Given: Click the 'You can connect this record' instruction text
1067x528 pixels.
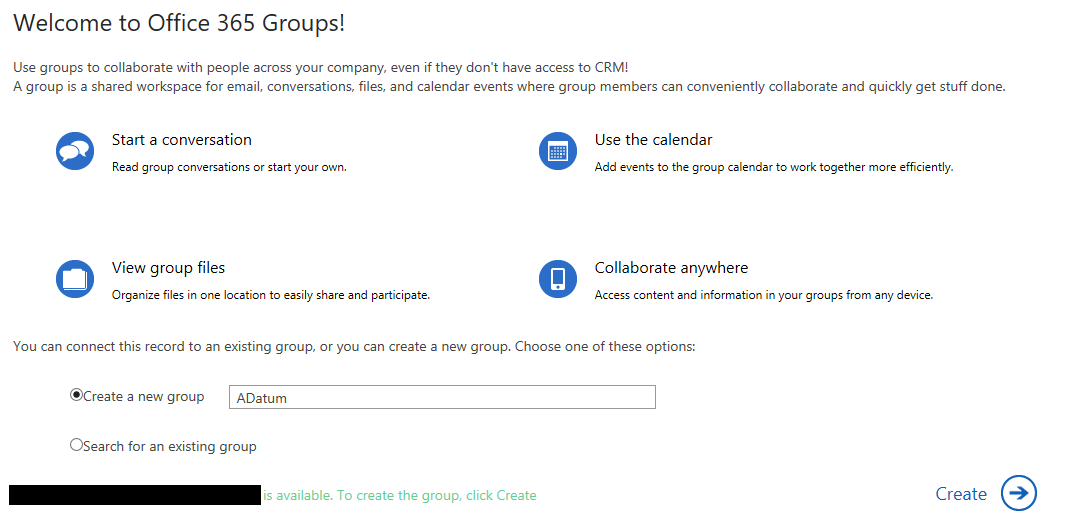Looking at the screenshot, I should [354, 346].
